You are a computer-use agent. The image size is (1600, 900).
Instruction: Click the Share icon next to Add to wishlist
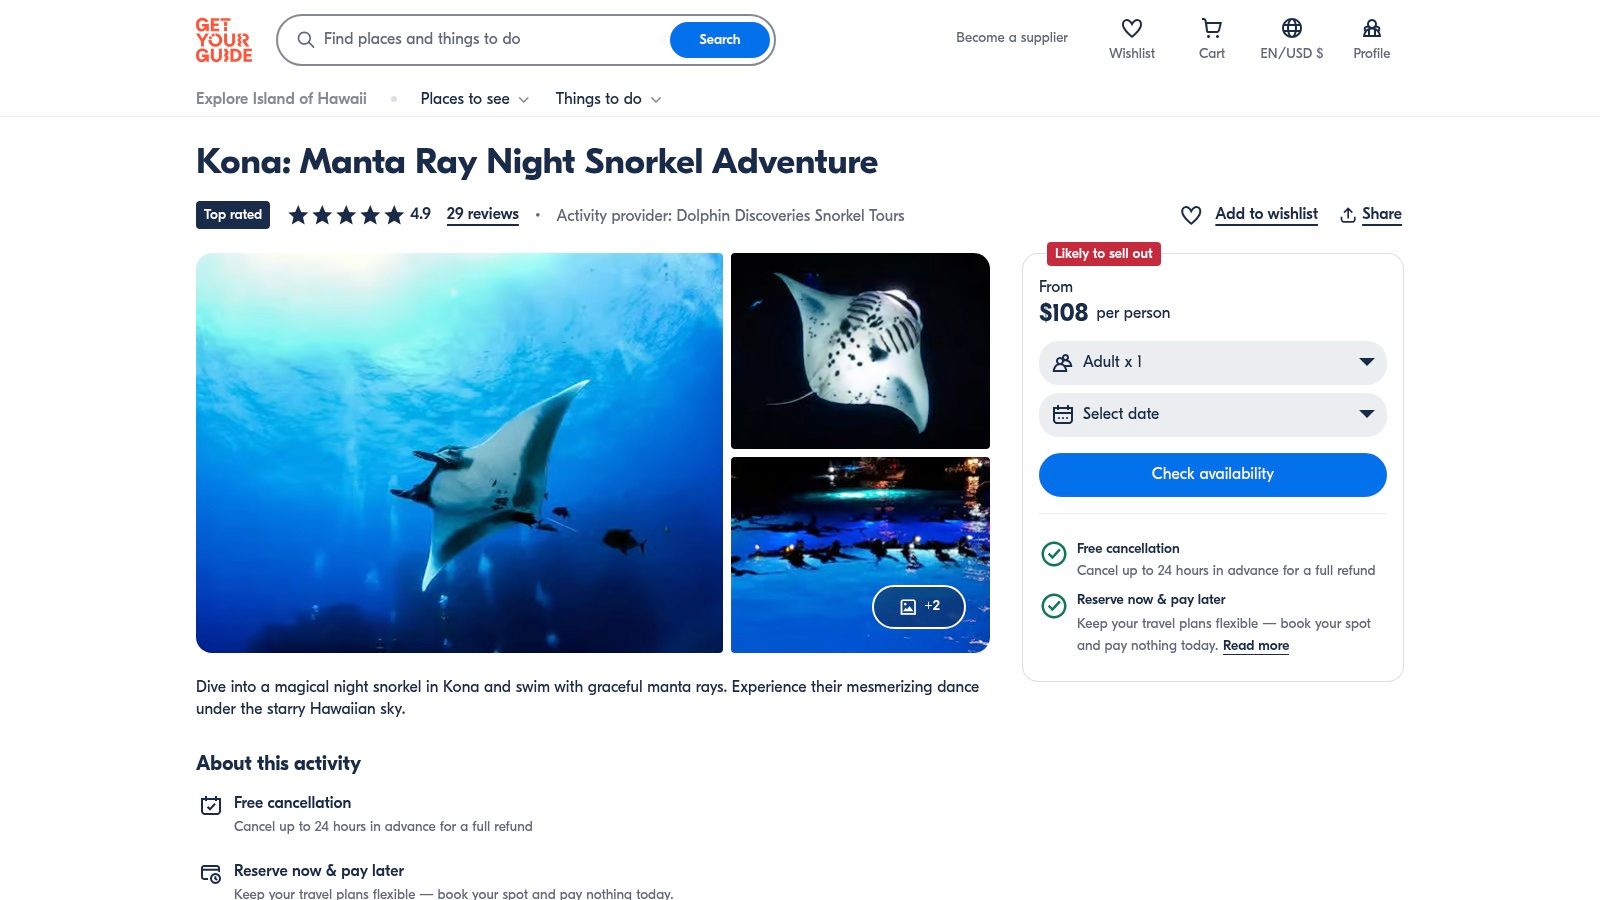1350,214
